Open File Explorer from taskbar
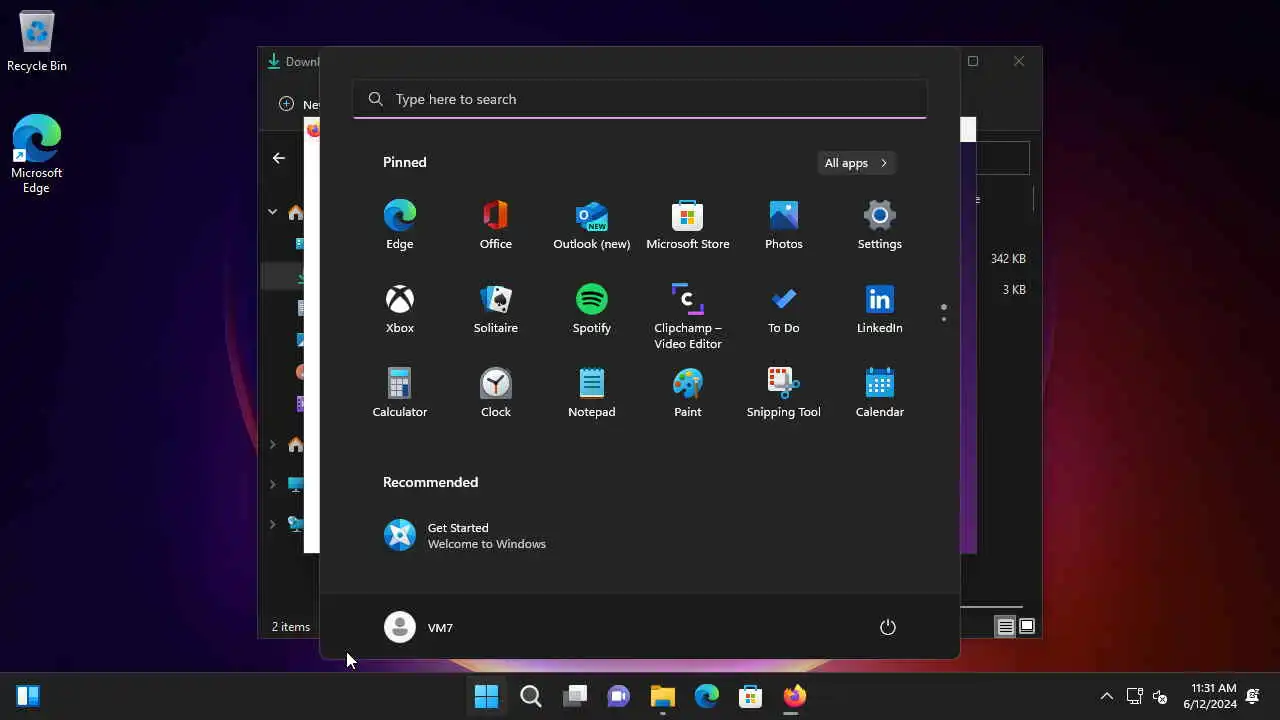The width and height of the screenshot is (1280, 720). click(663, 696)
